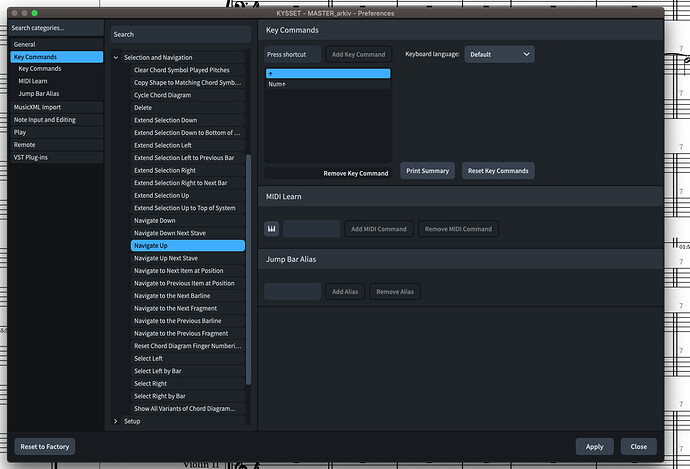Select Navigate Down Next Stave command
The width and height of the screenshot is (690, 469).
coord(188,233)
